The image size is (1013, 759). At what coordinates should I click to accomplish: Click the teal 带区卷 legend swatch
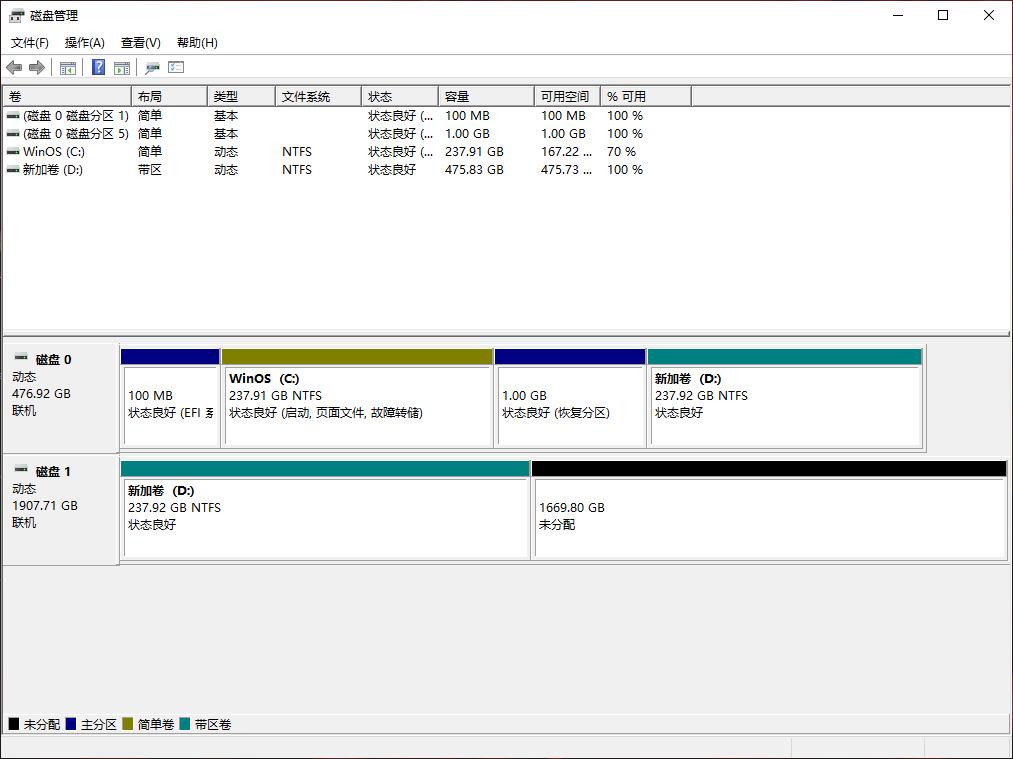pos(185,724)
